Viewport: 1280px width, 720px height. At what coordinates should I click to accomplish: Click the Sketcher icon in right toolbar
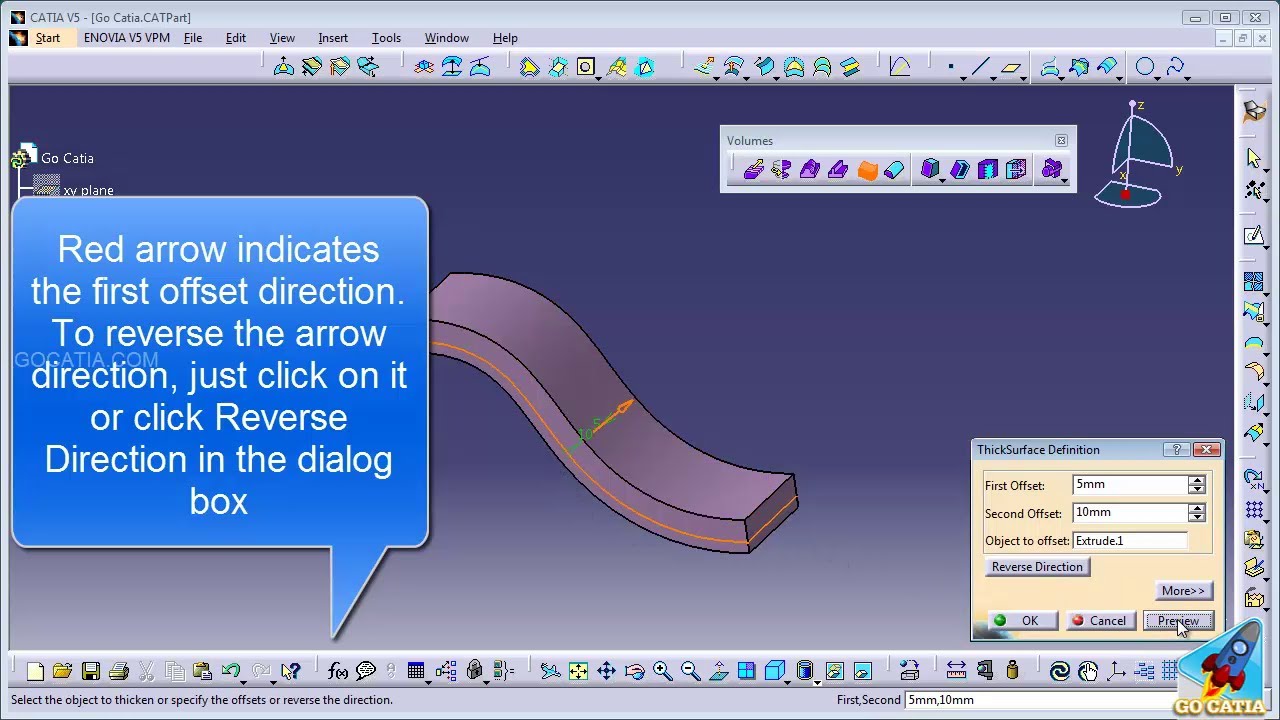(1254, 236)
